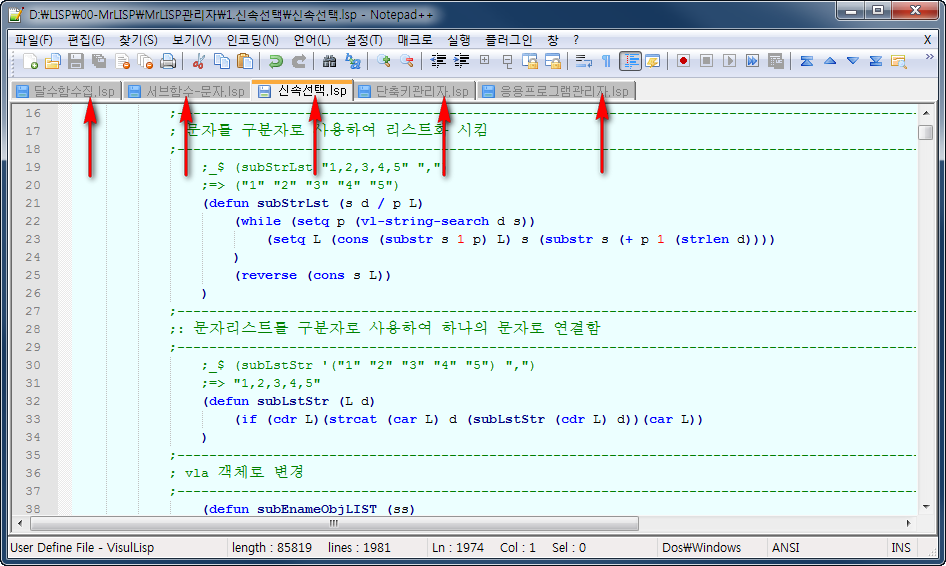Click the New file toolbar icon
This screenshot has width=946, height=566.
[31, 61]
